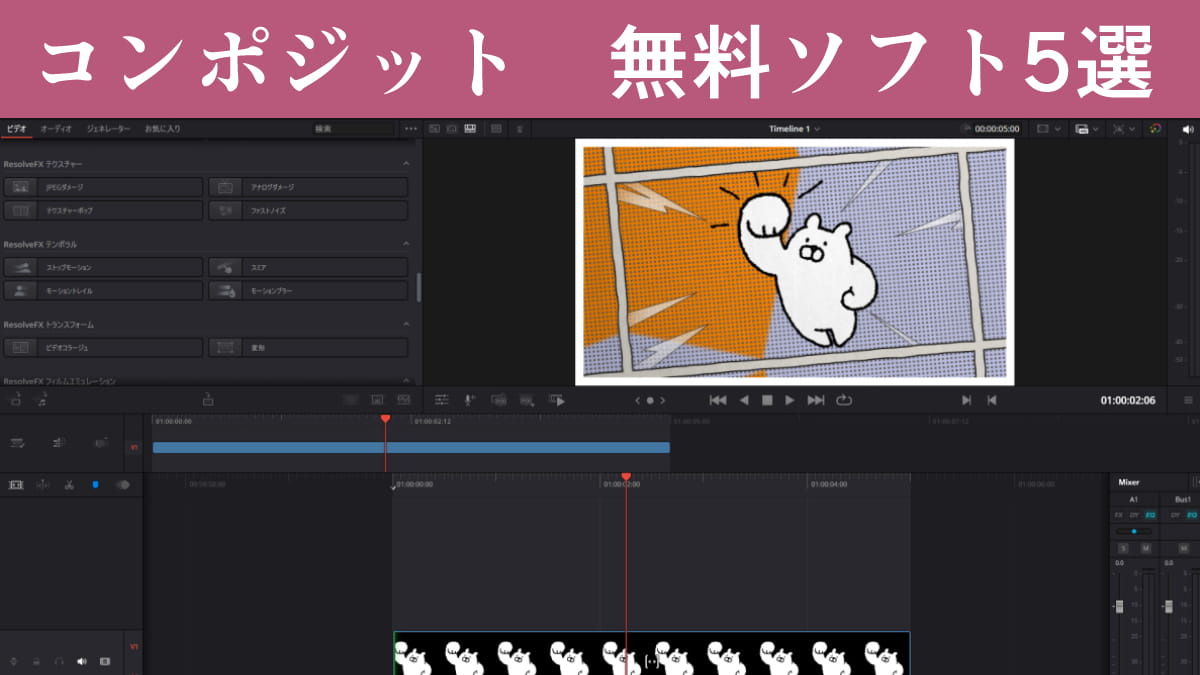This screenshot has height=675, width=1200.
Task: Click the split clip scissors icon
Action: pyautogui.click(x=69, y=484)
